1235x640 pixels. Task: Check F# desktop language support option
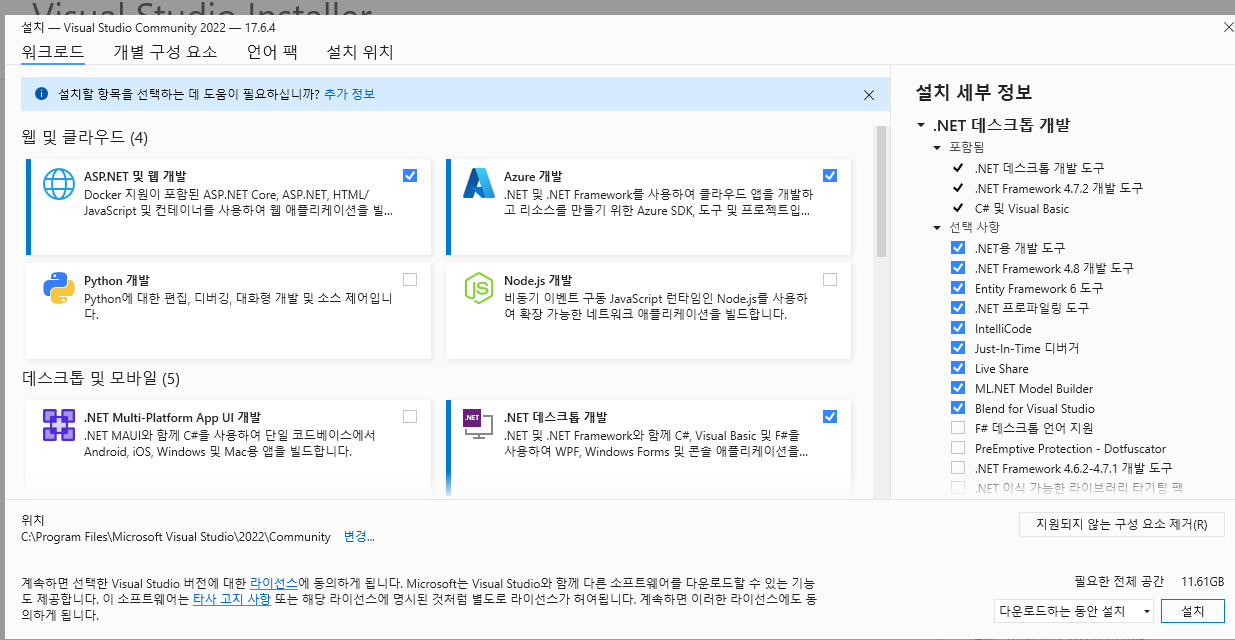tap(958, 428)
